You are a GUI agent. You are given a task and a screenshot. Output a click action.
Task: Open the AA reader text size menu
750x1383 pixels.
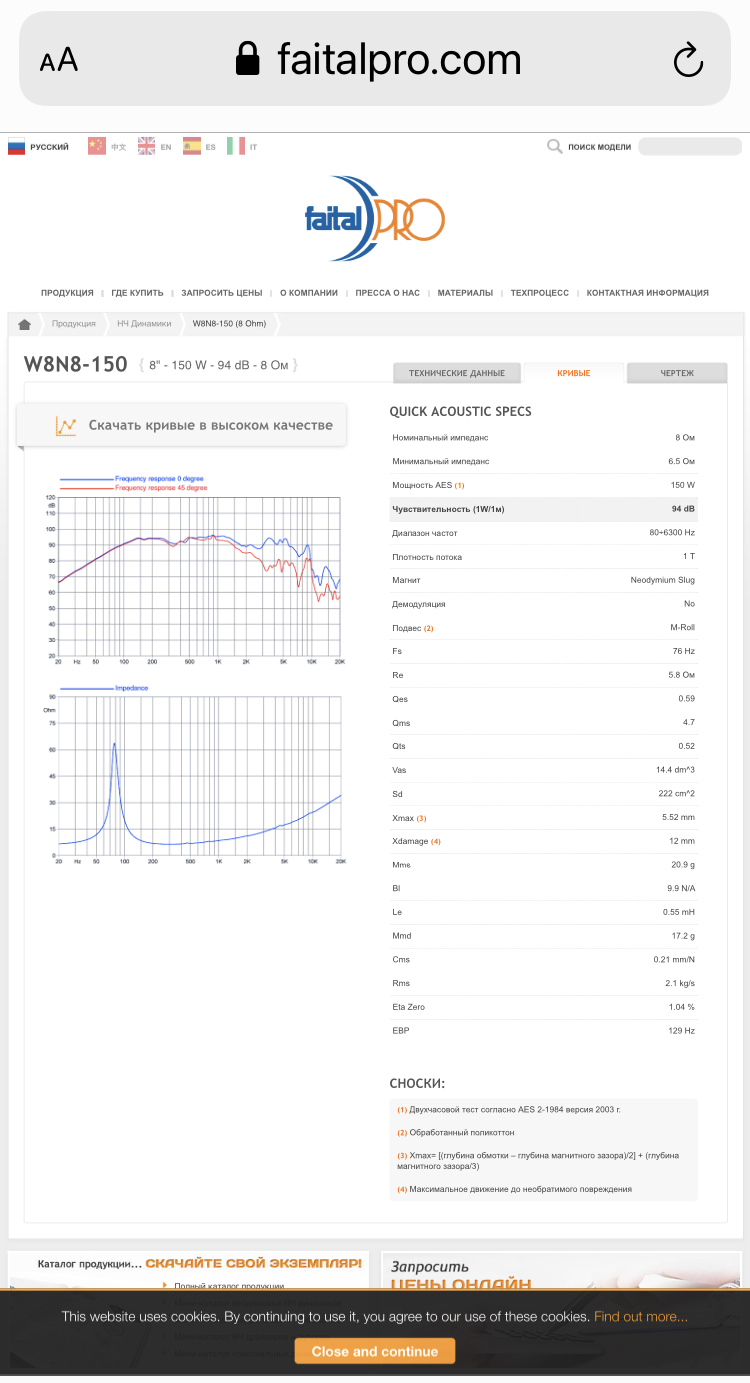[x=59, y=60]
